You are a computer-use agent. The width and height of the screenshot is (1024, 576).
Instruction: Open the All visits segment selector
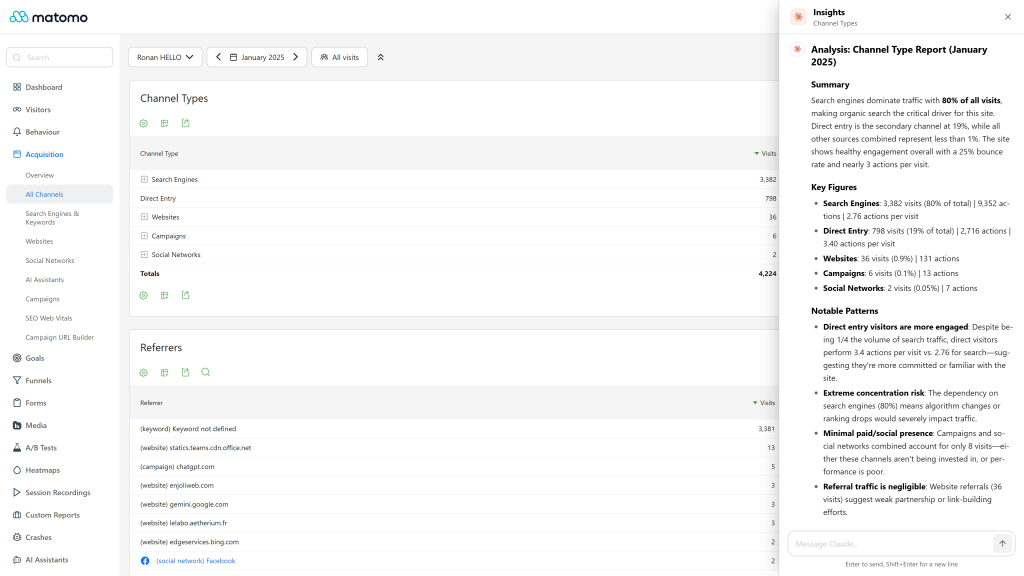(x=340, y=57)
